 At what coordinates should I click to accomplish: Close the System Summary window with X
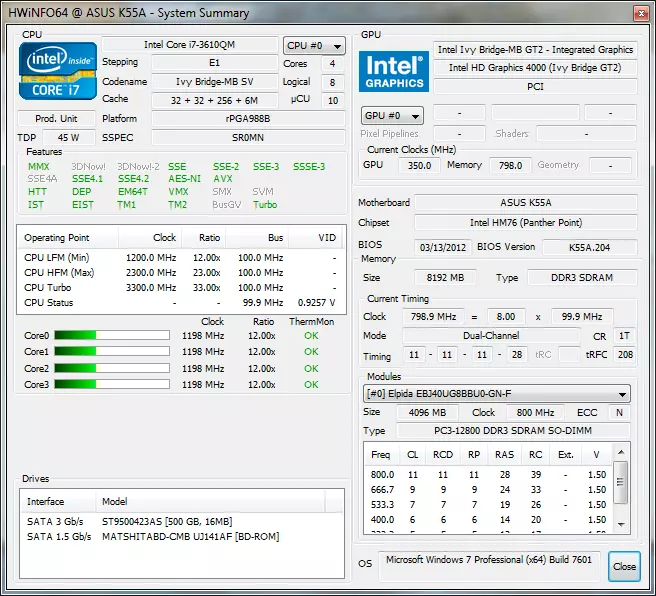(641, 13)
